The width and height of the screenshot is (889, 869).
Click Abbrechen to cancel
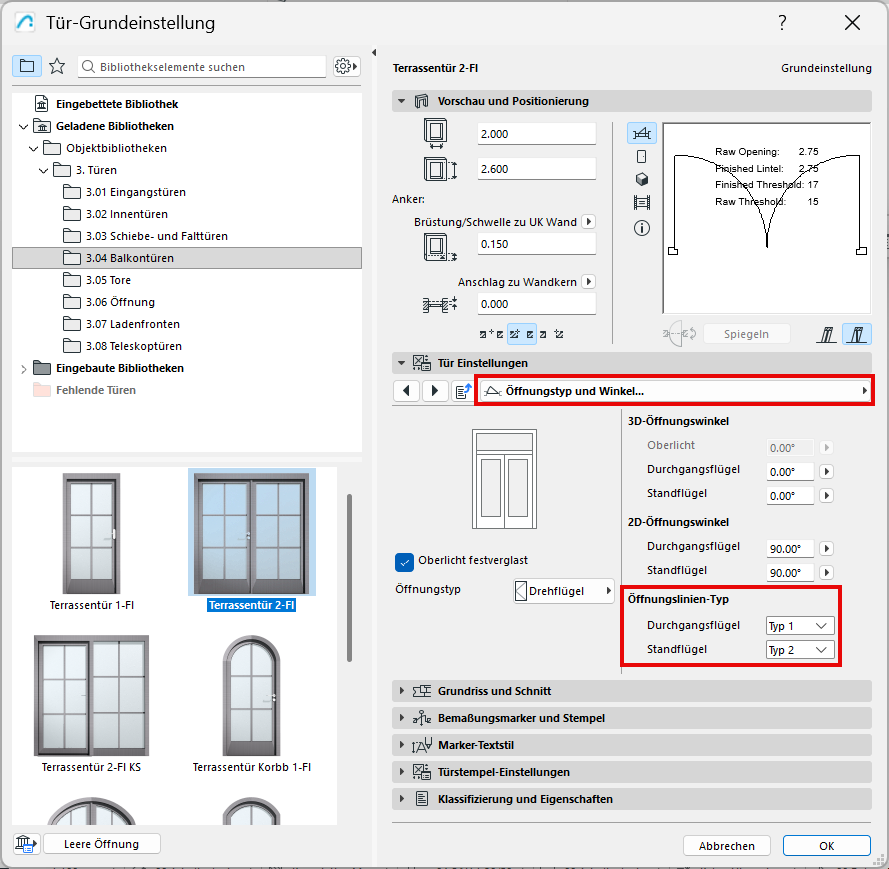point(727,846)
